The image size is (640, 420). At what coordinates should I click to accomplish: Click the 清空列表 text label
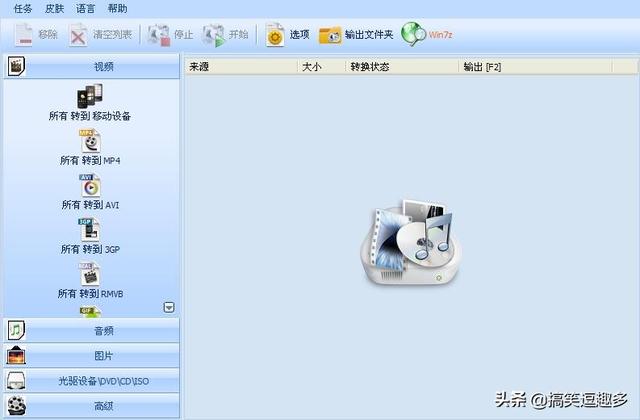click(112, 35)
